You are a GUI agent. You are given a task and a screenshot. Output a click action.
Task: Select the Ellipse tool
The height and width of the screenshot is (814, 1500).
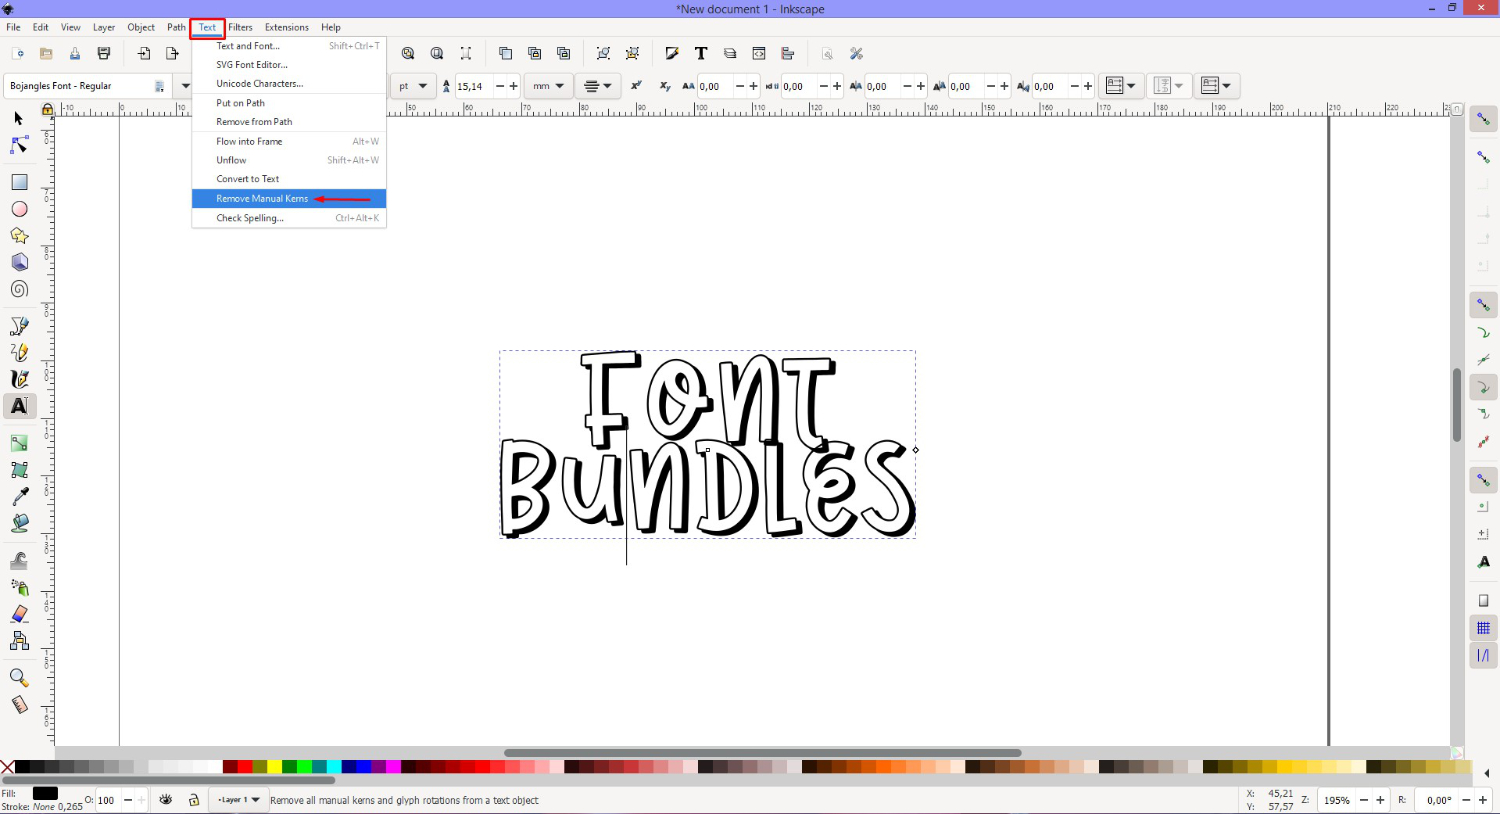tap(19, 209)
